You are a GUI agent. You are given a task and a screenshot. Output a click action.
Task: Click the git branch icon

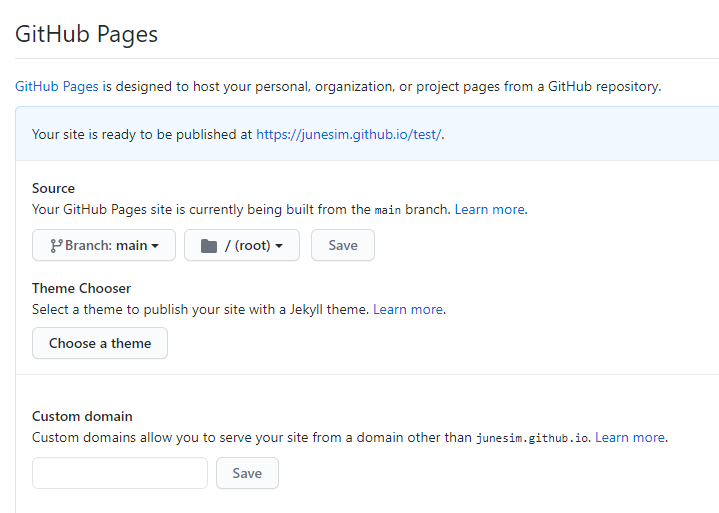(56, 246)
